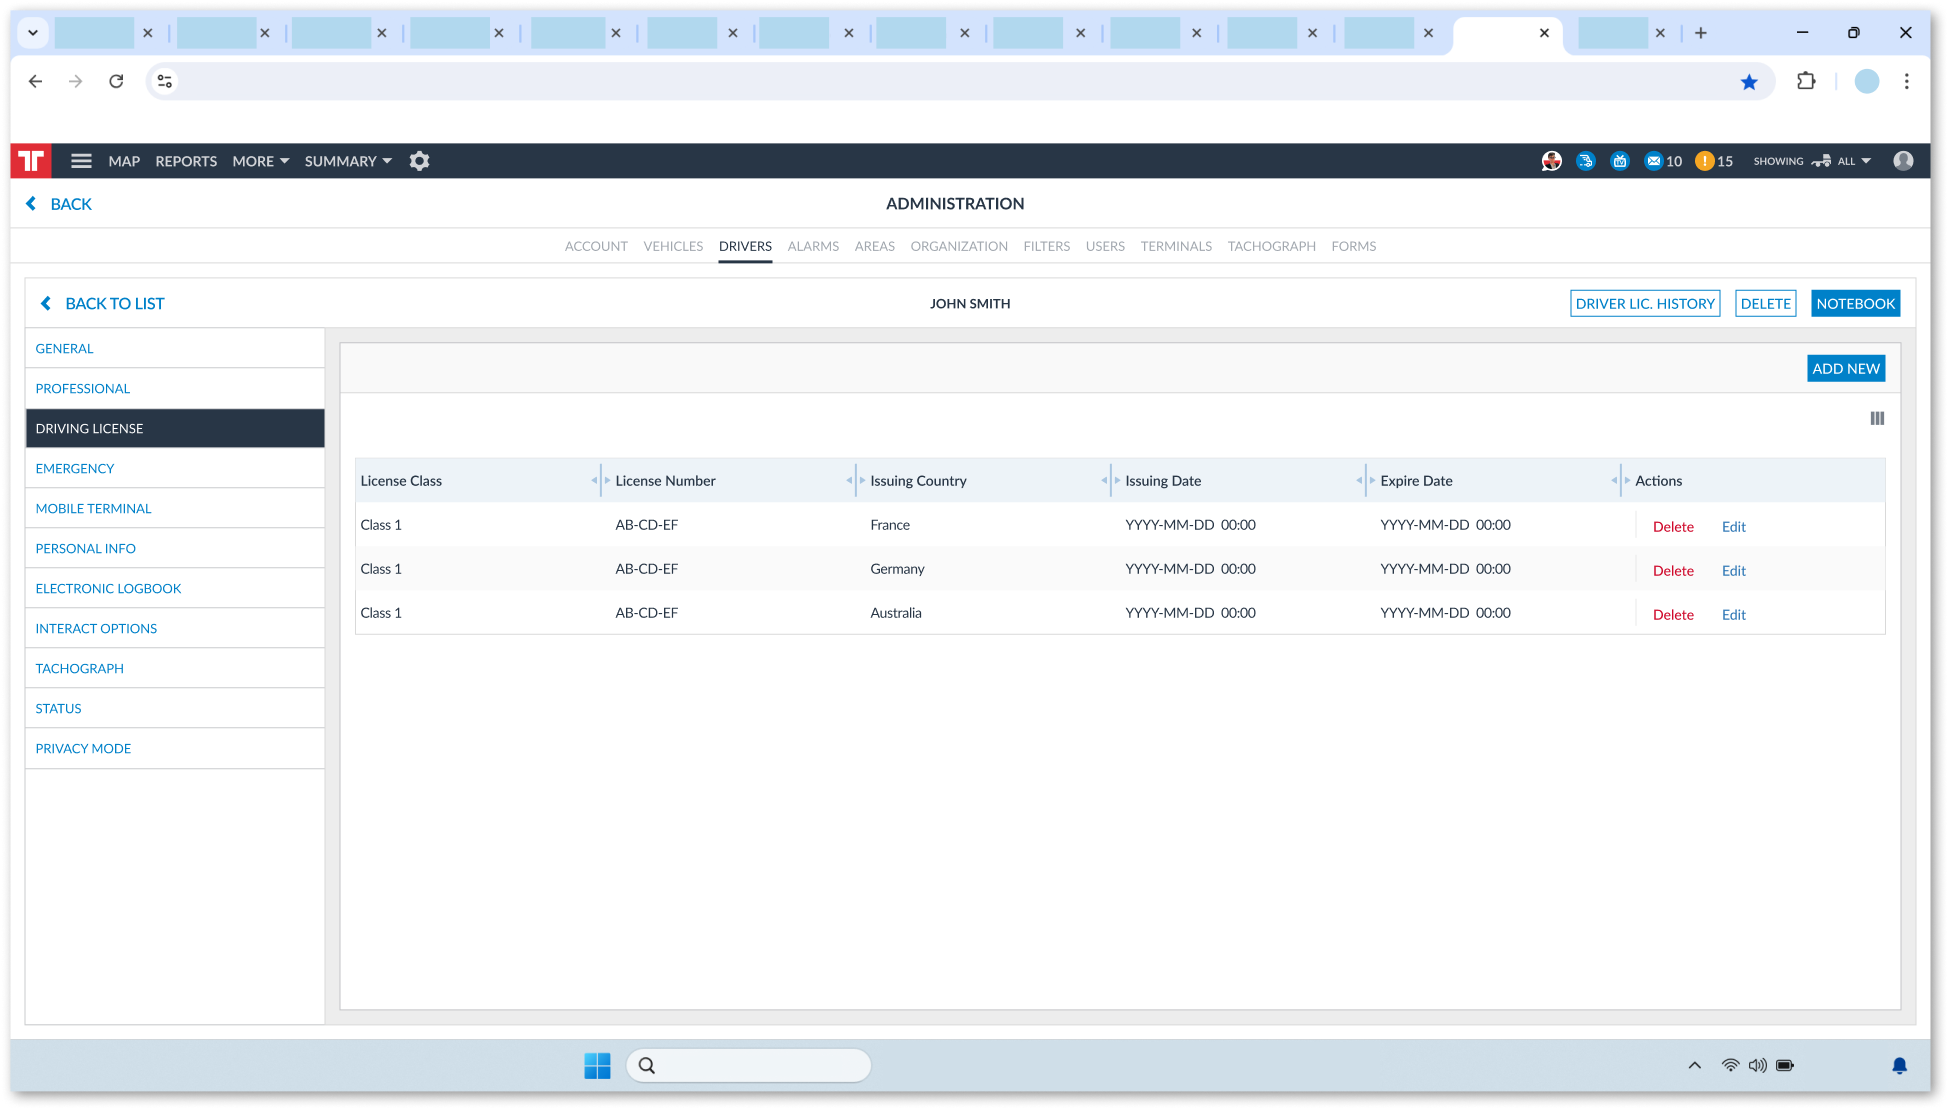1949x1110 pixels.
Task: Open the user profile avatar icon
Action: click(x=1903, y=161)
